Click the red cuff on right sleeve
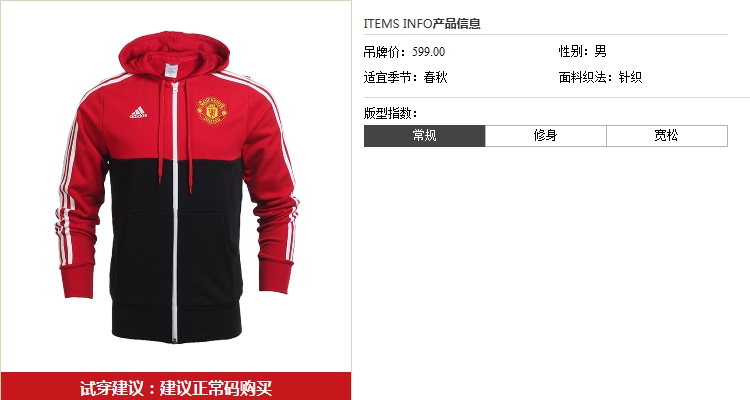The height and width of the screenshot is (400, 750). pyautogui.click(x=276, y=277)
